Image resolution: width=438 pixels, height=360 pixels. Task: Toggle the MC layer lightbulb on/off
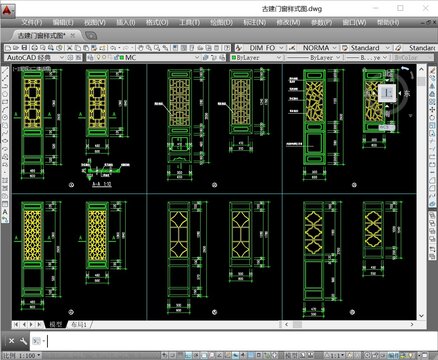tap(98, 57)
